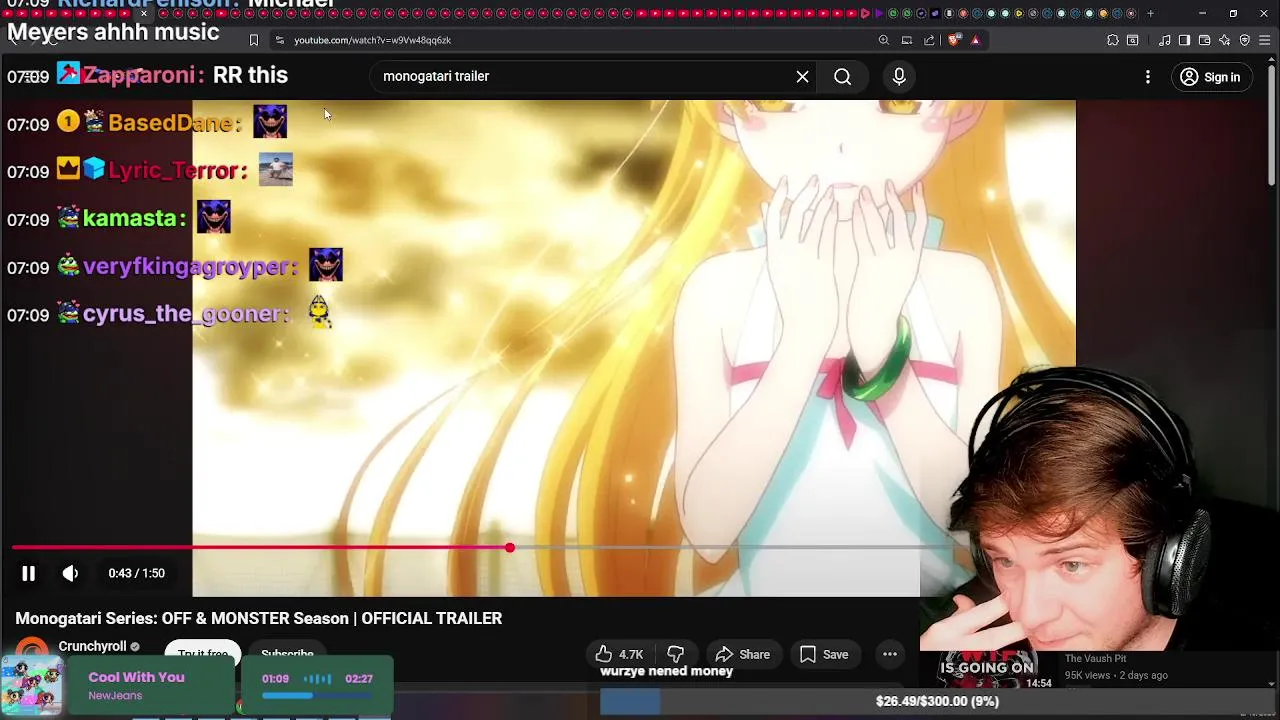Open a new tab with plus button
This screenshot has height=720, width=1280.
pyautogui.click(x=1150, y=13)
